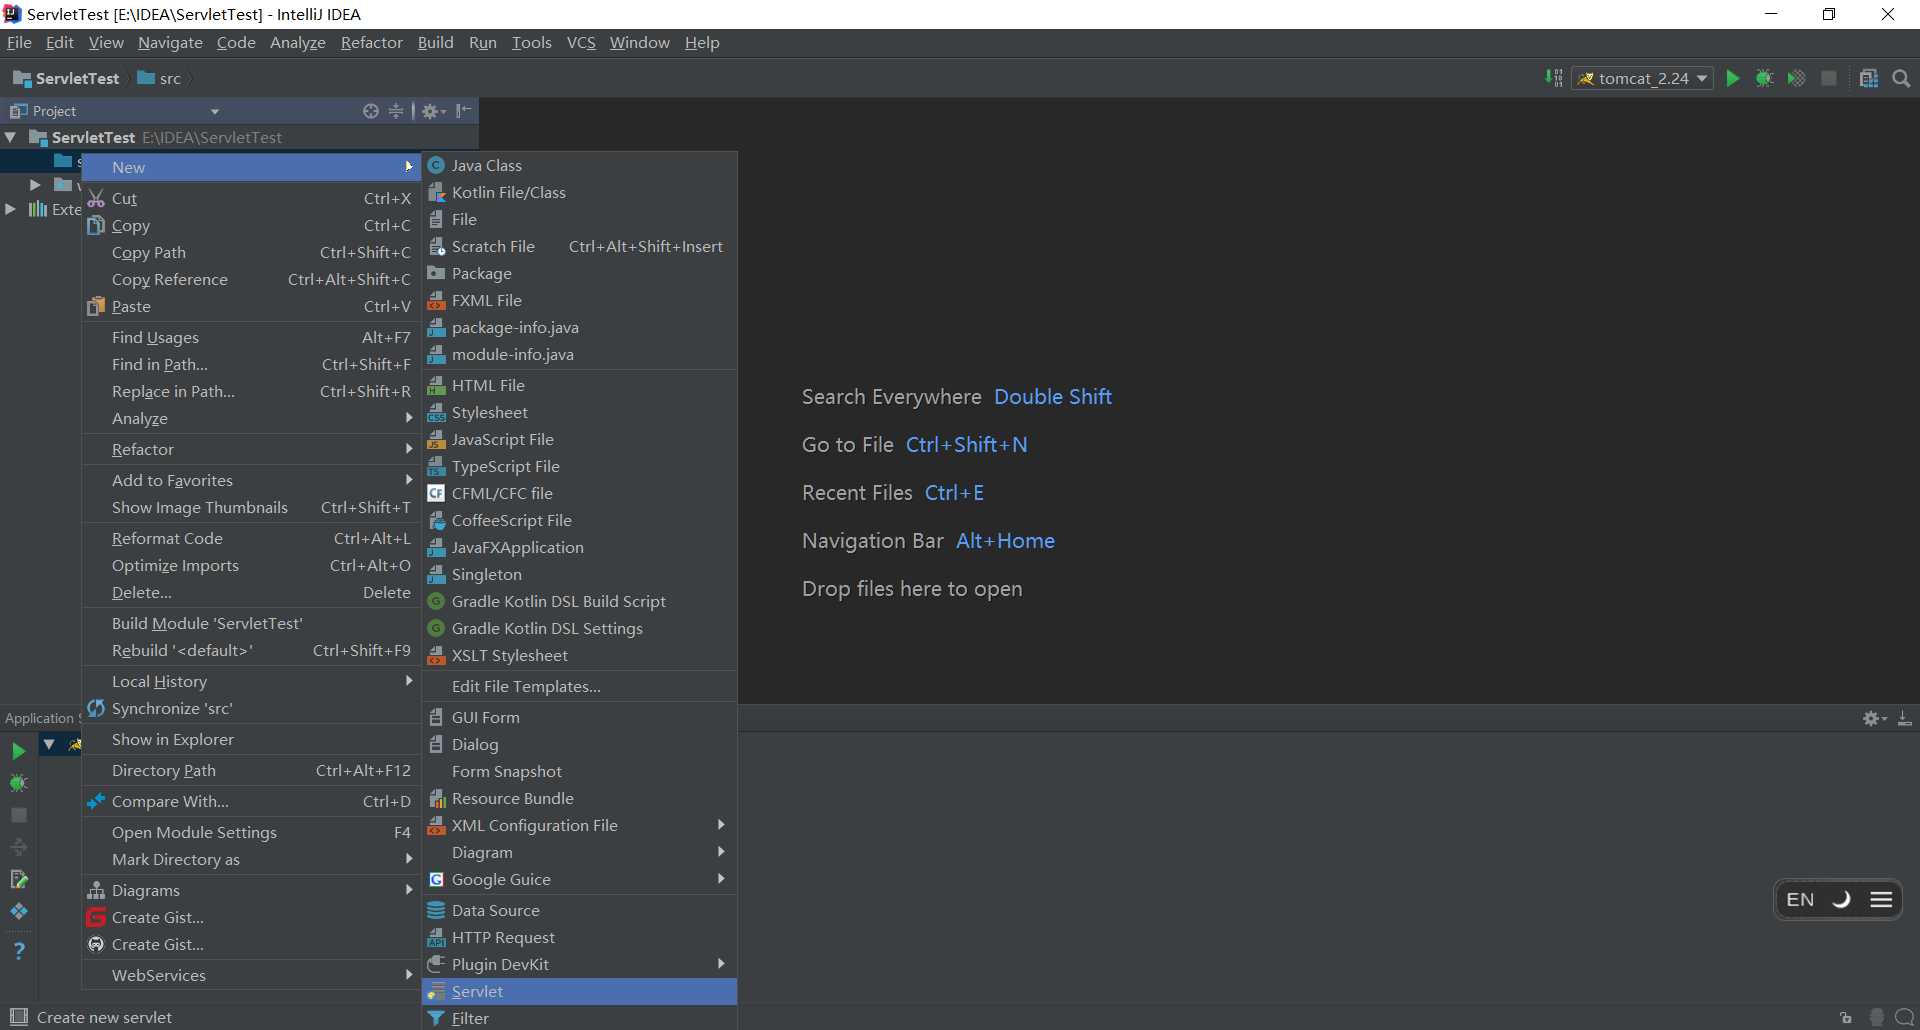
Task: Click Scroll from Source target icon
Action: [x=371, y=111]
